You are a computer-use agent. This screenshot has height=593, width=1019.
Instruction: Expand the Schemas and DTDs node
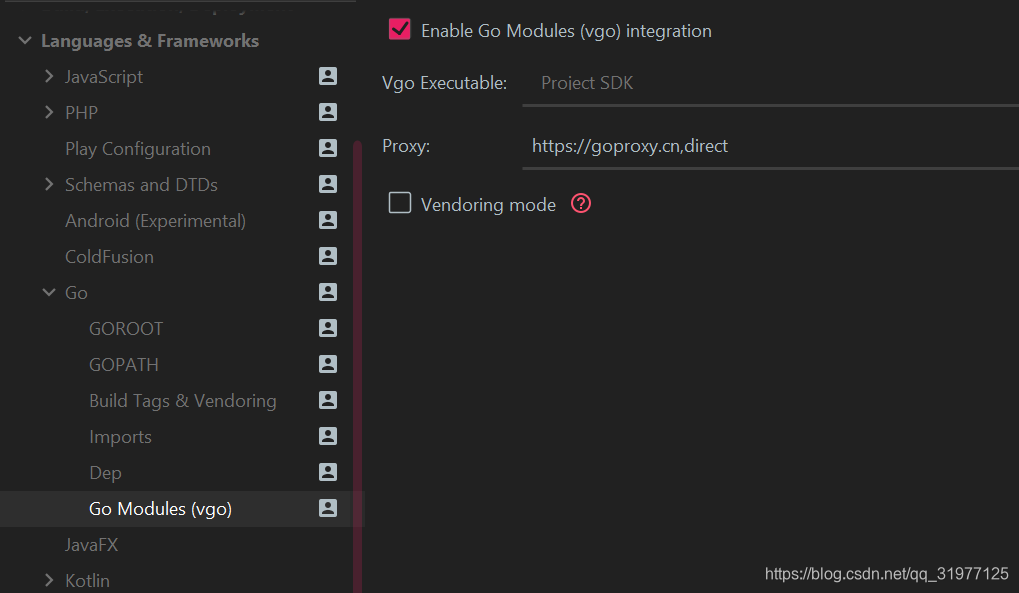[x=49, y=184]
